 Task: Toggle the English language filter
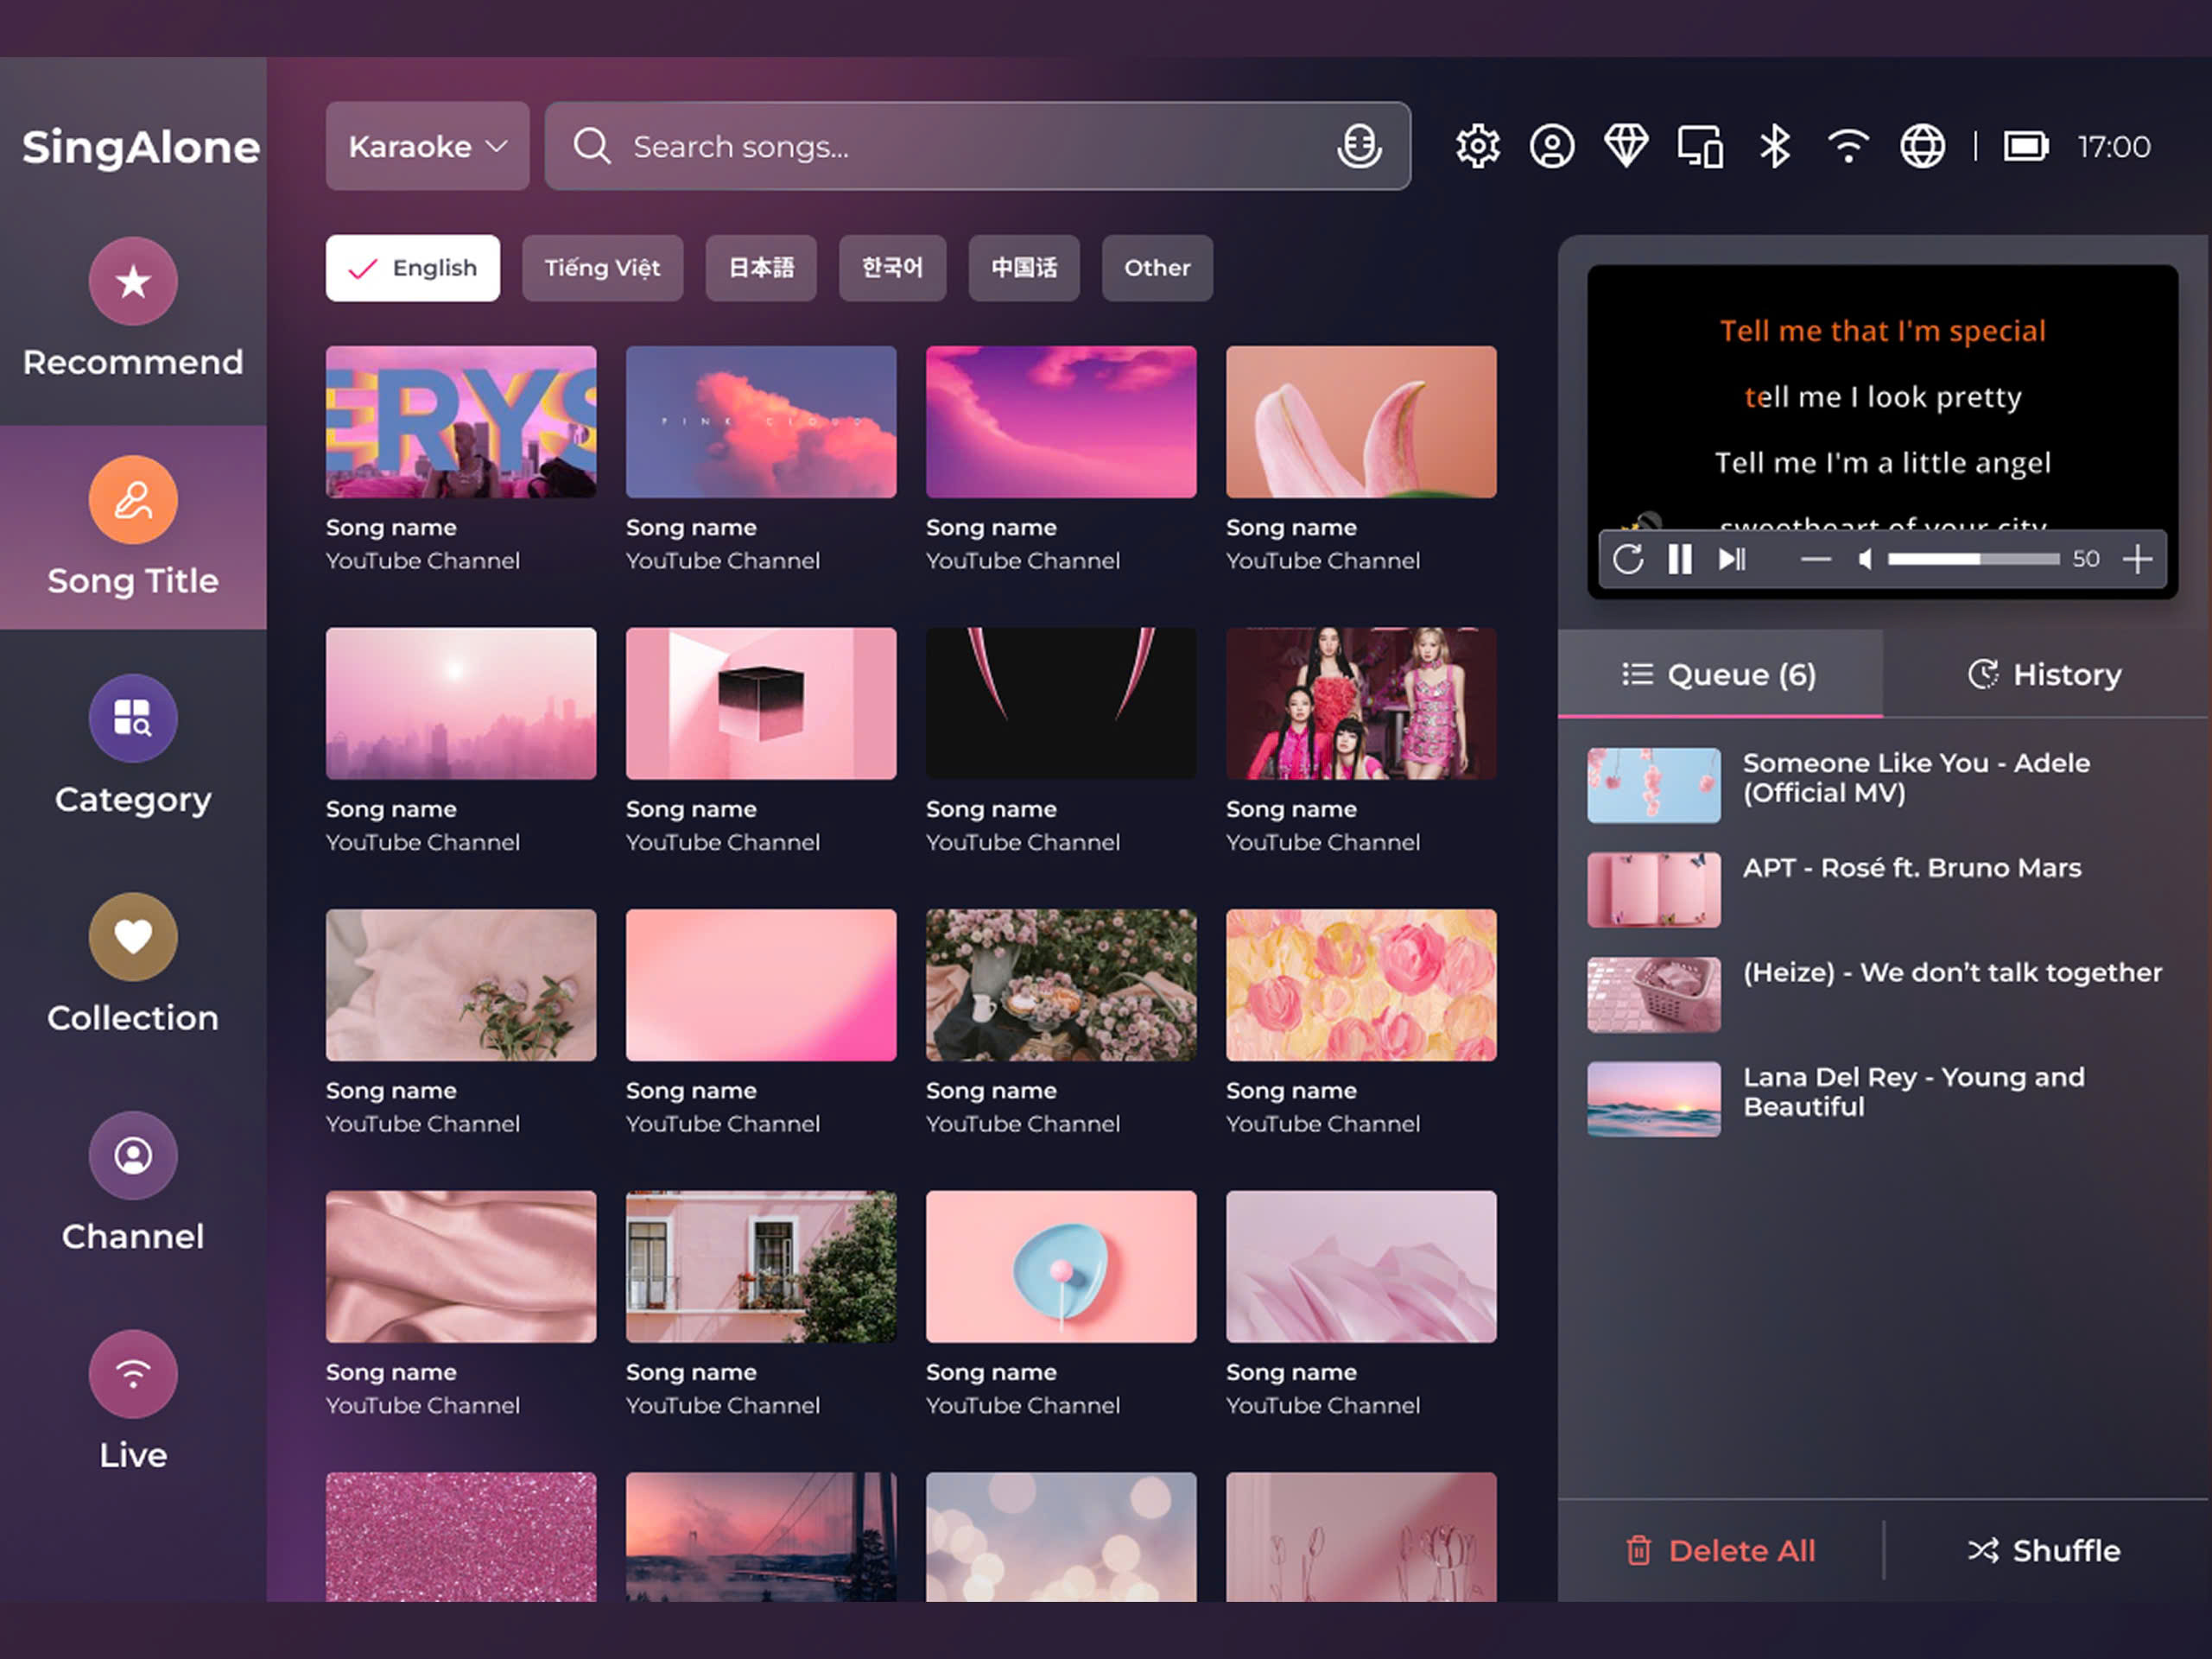(413, 268)
